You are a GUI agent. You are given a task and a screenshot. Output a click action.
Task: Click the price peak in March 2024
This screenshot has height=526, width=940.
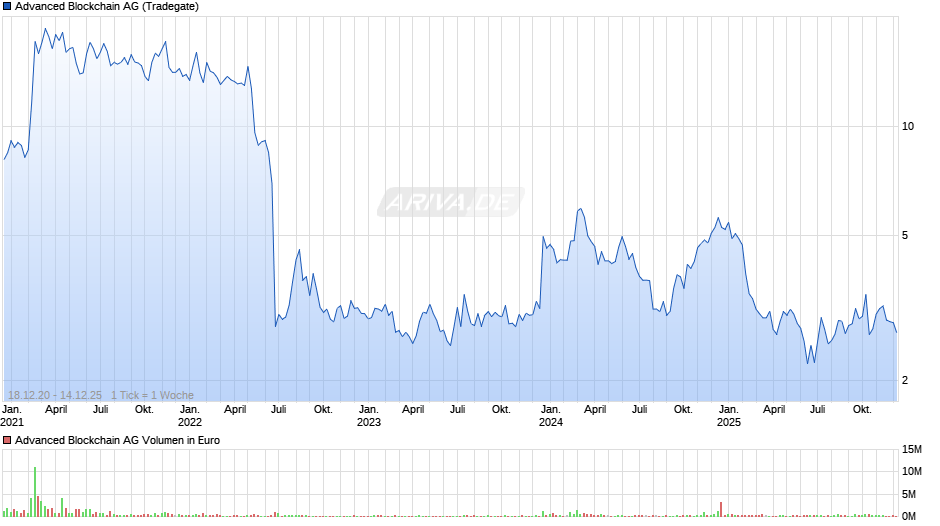click(580, 209)
